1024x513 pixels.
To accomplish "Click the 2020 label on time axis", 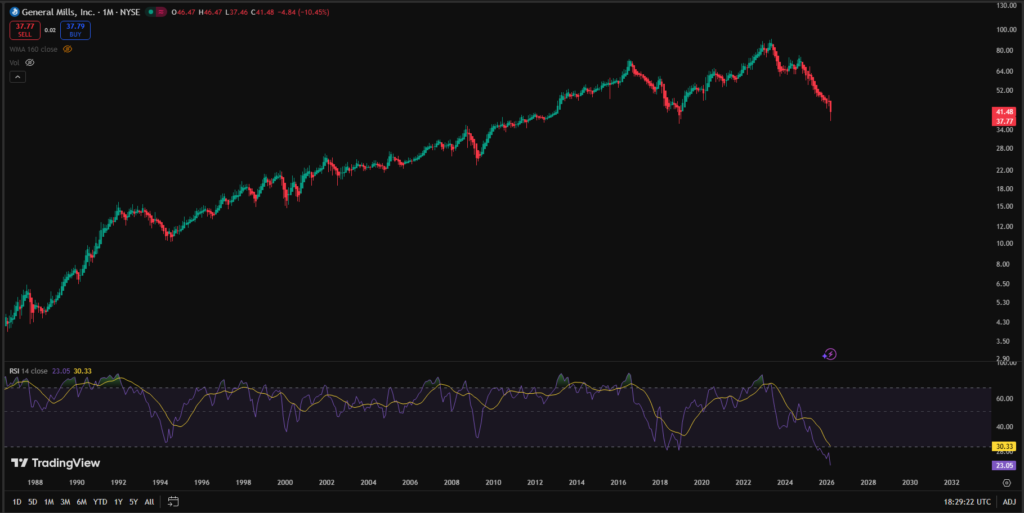I will pos(701,483).
